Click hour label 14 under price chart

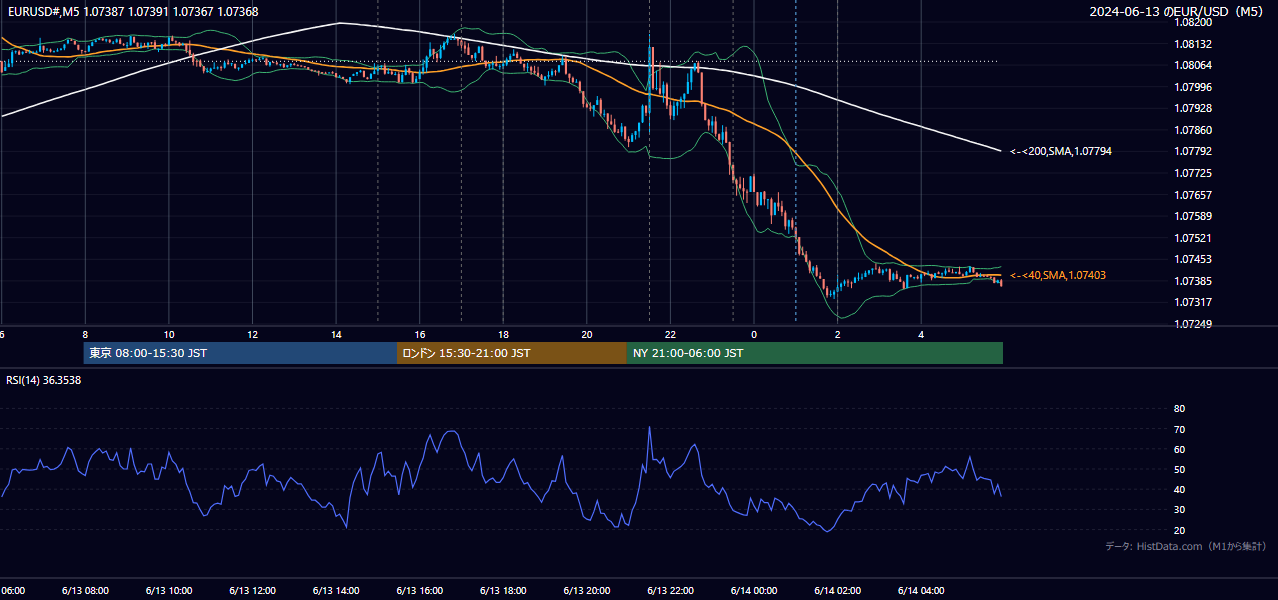coord(336,335)
